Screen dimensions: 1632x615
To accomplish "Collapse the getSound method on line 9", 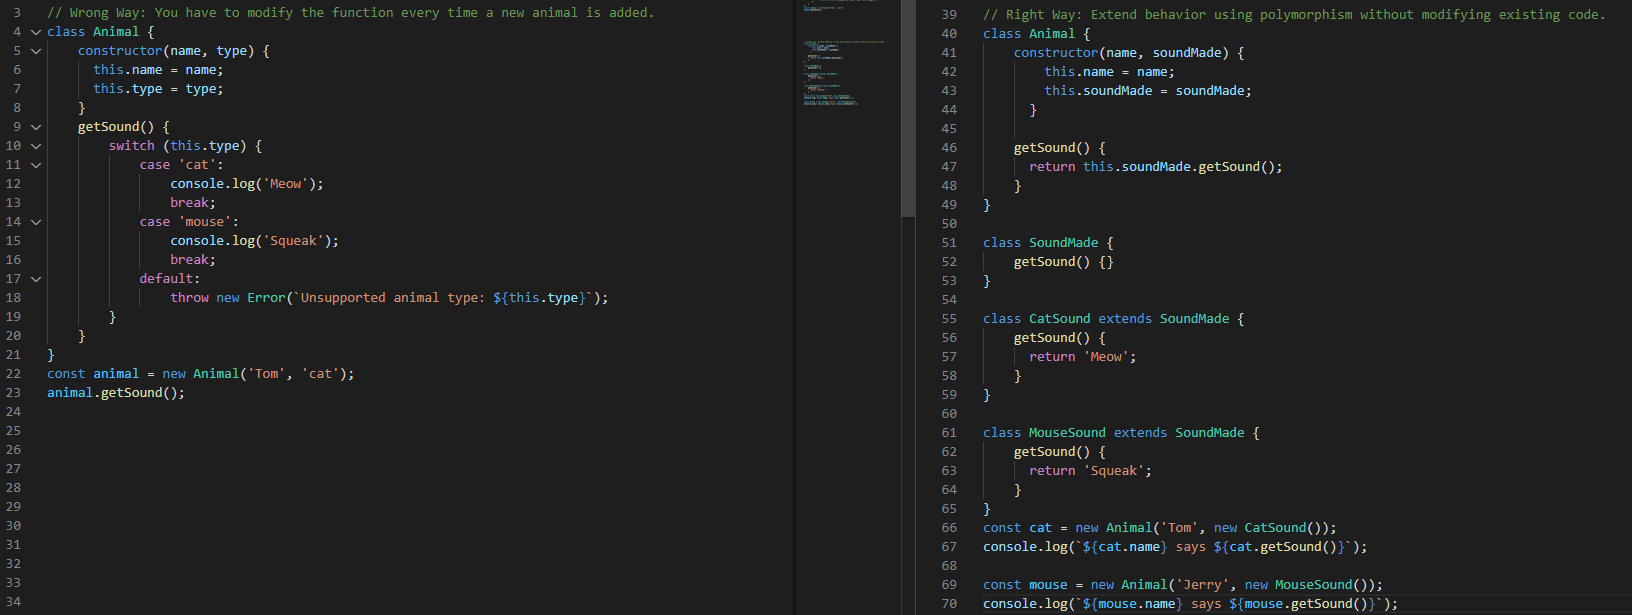I will point(36,127).
